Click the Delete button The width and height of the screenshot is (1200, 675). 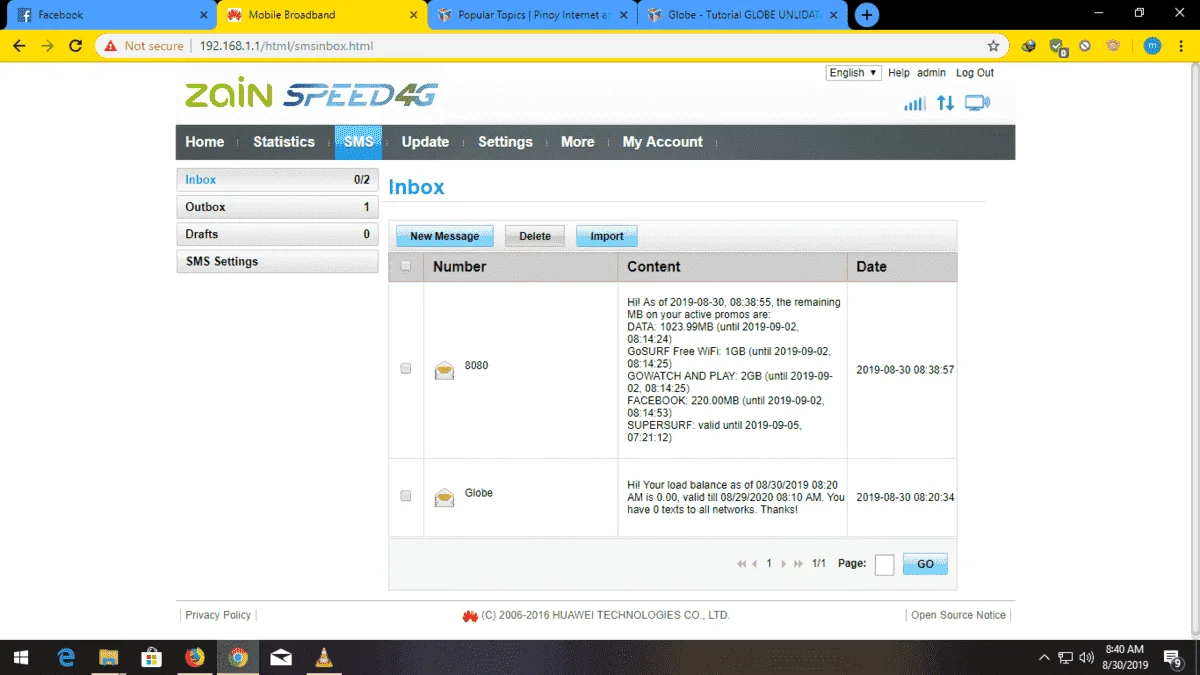[x=535, y=236]
